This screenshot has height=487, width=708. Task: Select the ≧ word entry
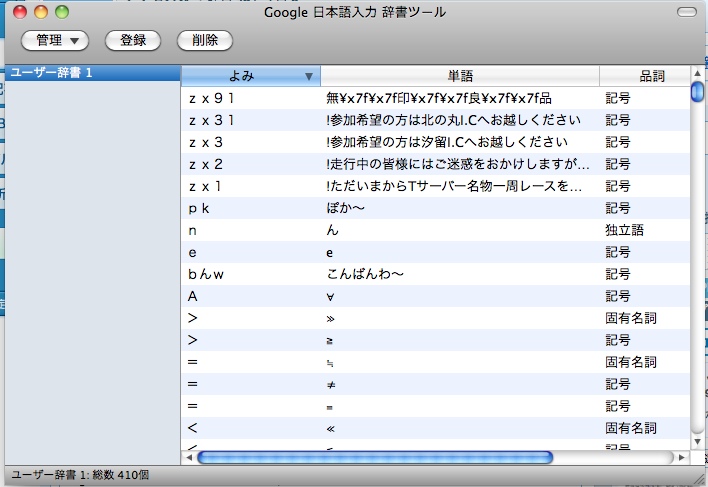point(435,340)
